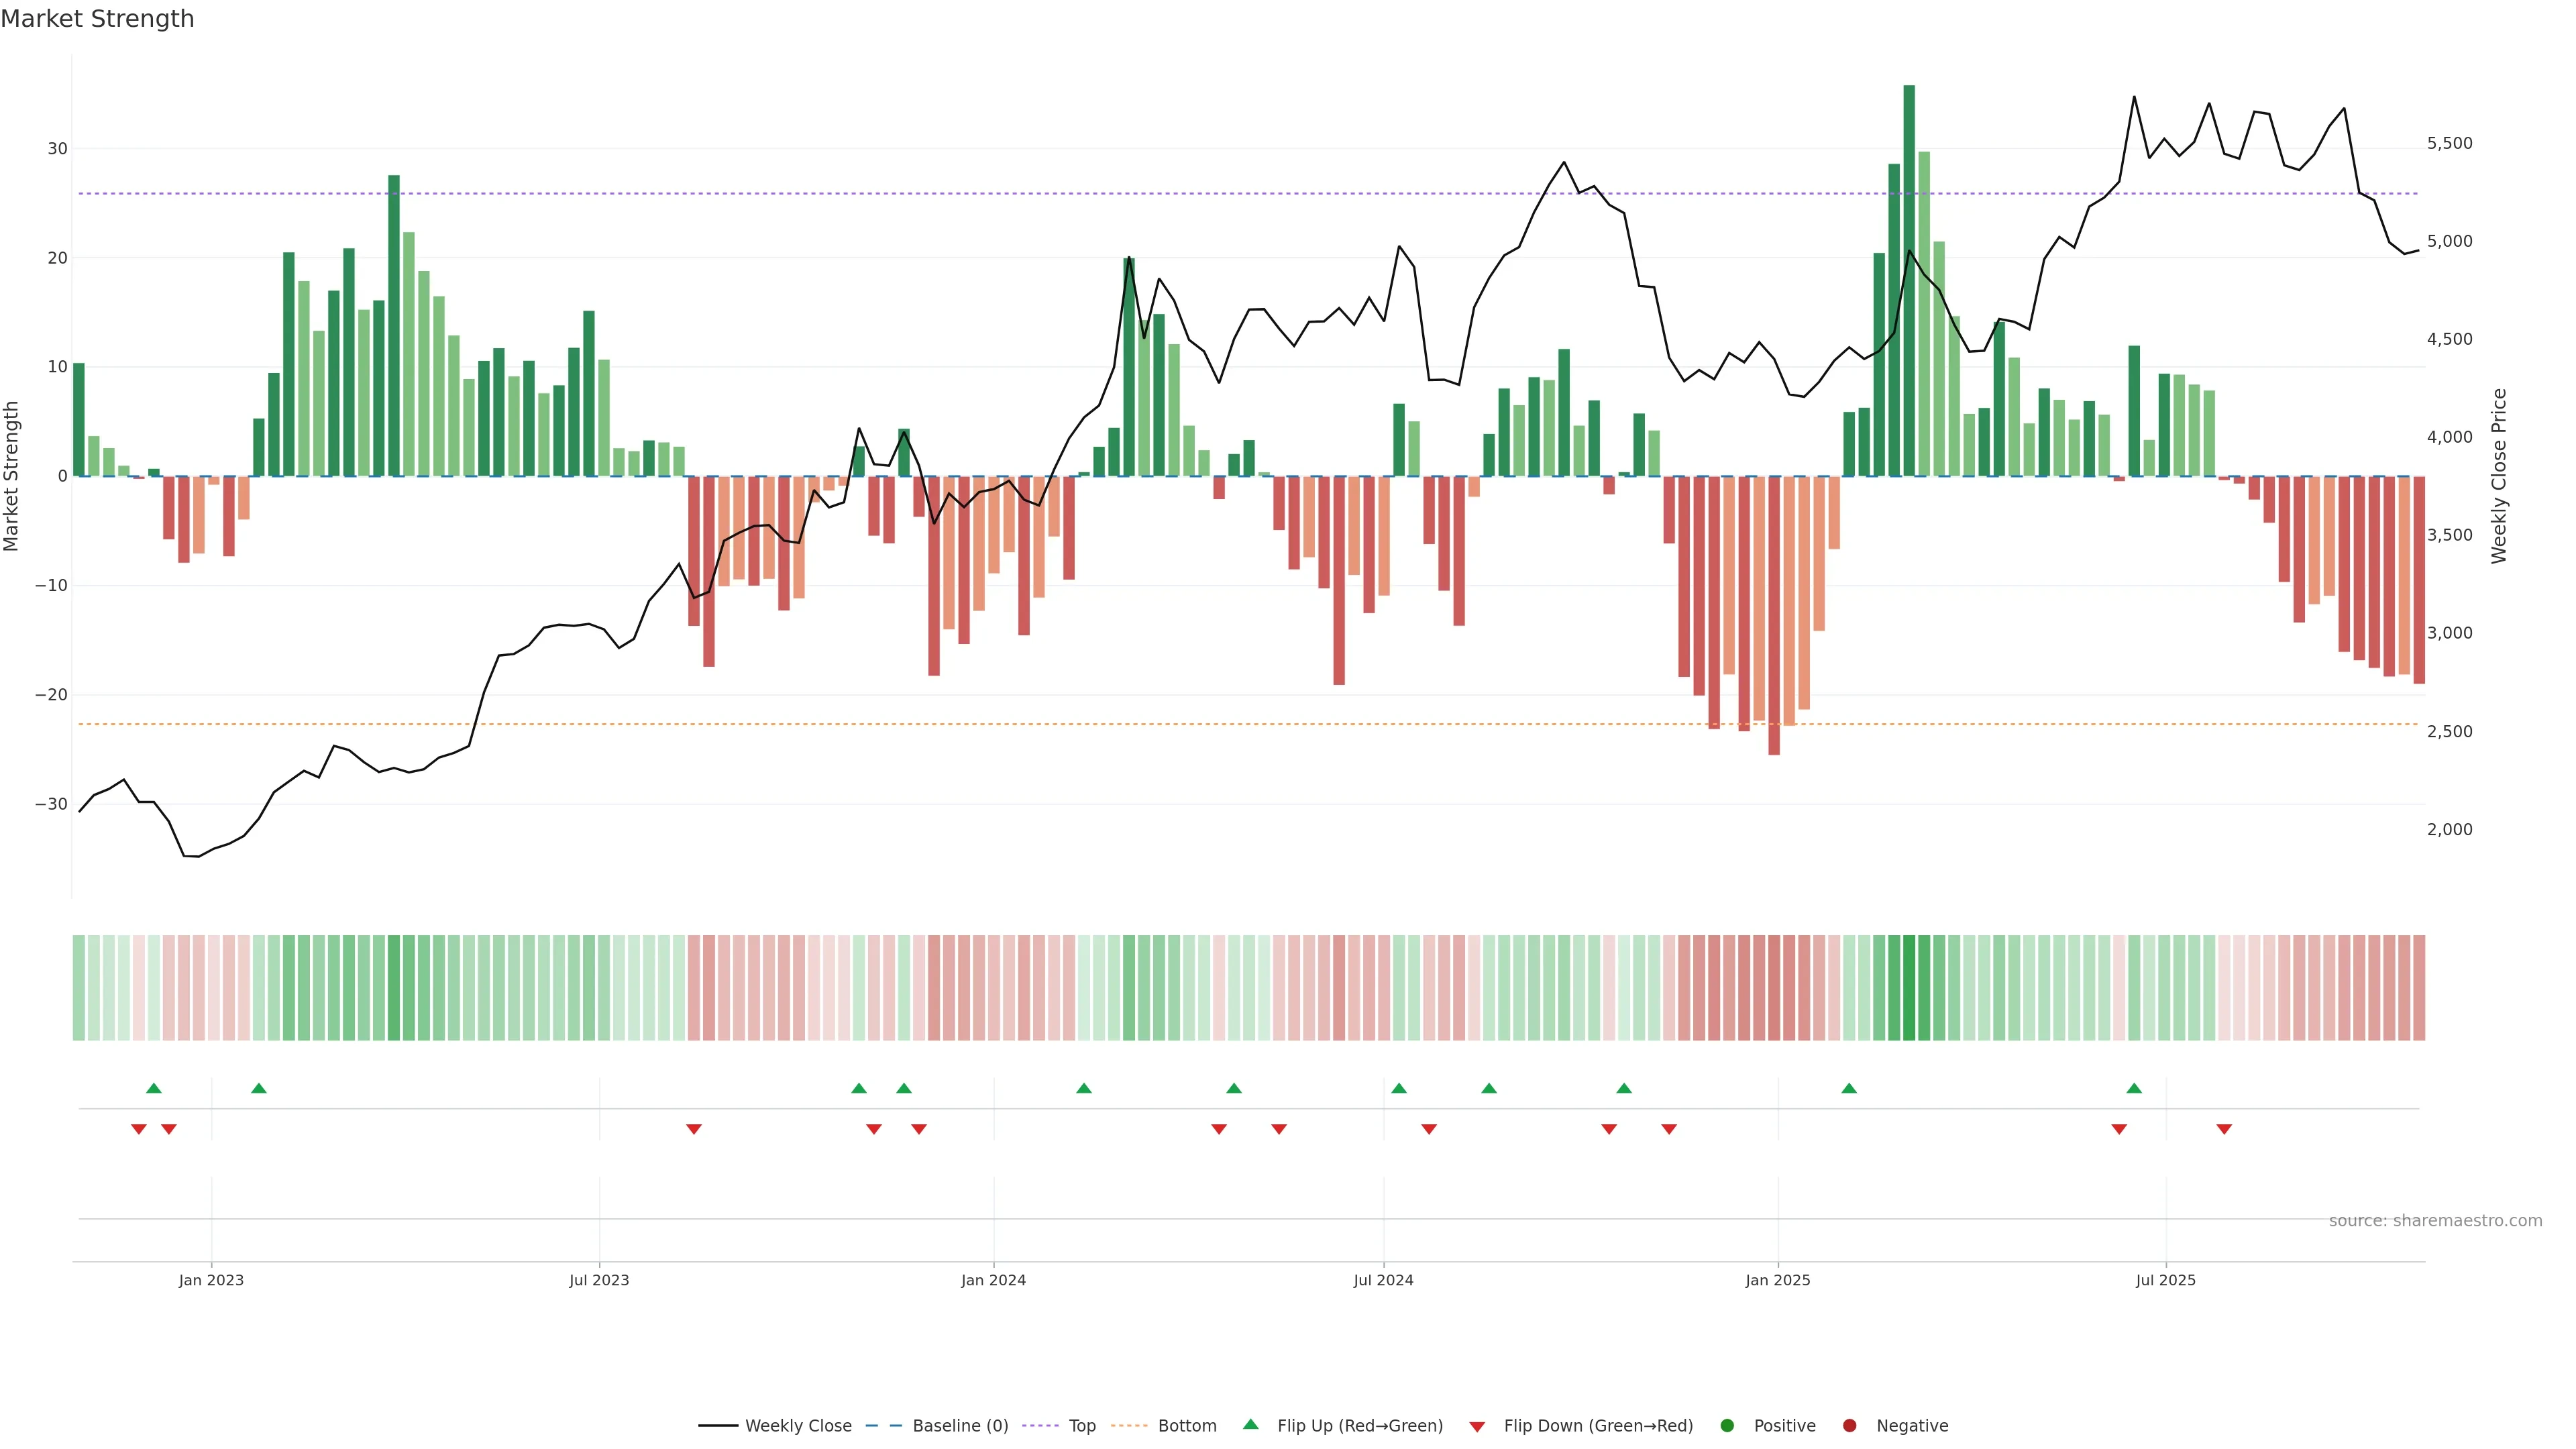Click the green Positive circle legend icon

pyautogui.click(x=1727, y=1426)
